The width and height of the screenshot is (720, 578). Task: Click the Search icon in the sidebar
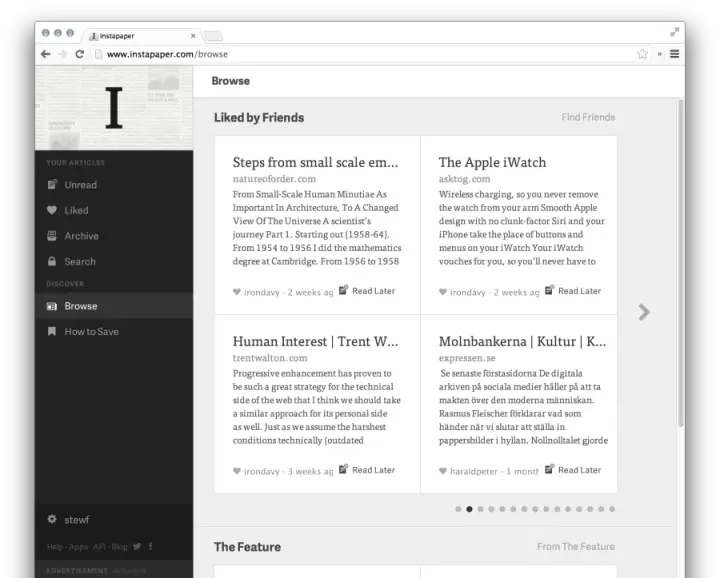pyautogui.click(x=52, y=261)
